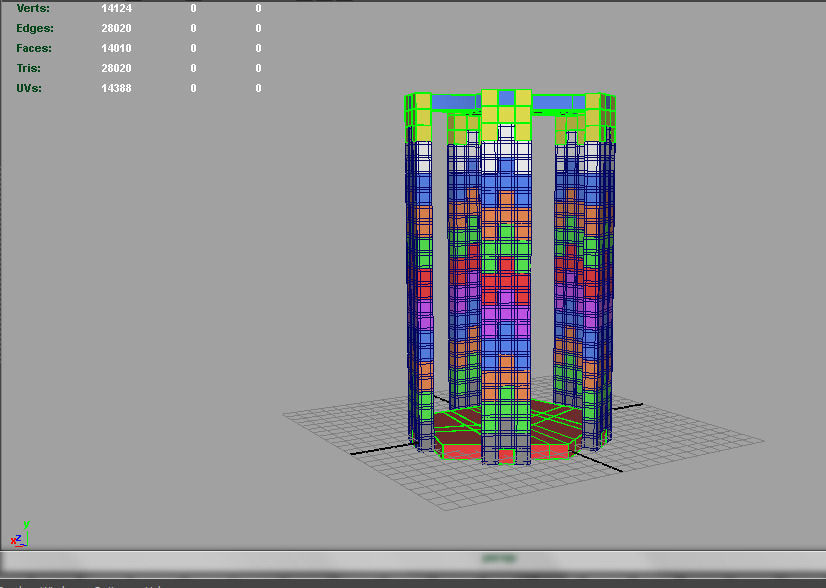The width and height of the screenshot is (826, 588).
Task: Click the view axis indicator gizmo
Action: pyautogui.click(x=20, y=534)
